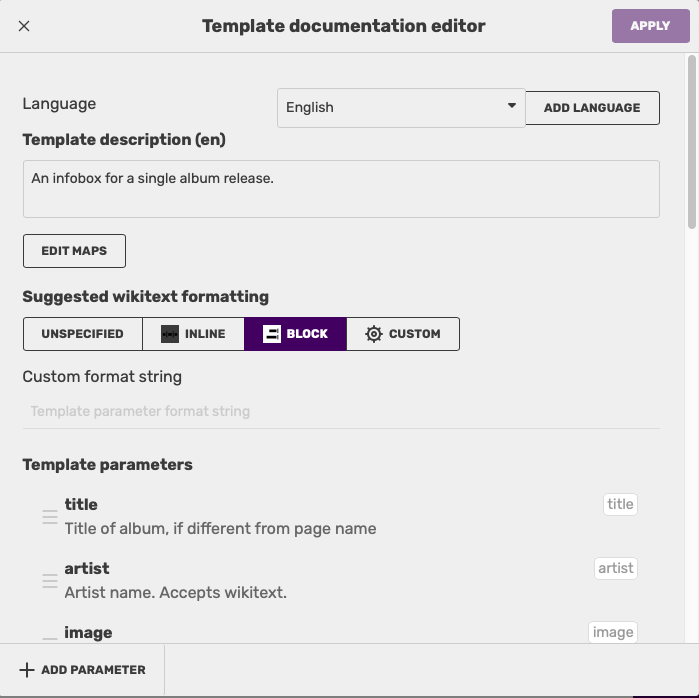The image size is (699, 698).
Task: Click the Block format icon
Action: pos(272,334)
